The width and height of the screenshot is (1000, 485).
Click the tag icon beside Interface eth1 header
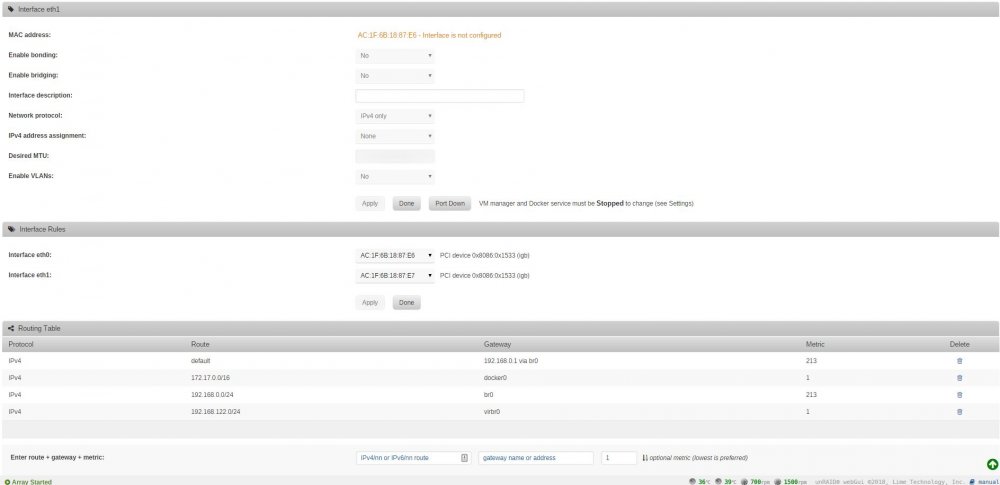tap(11, 10)
